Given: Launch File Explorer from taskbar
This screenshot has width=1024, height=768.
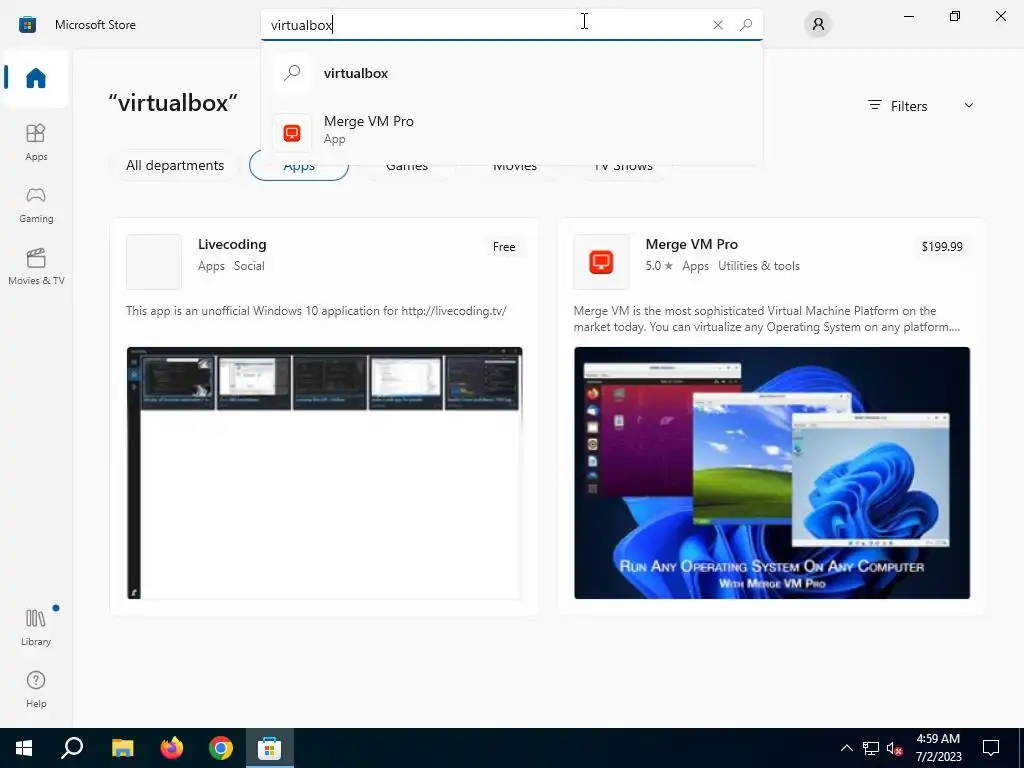Looking at the screenshot, I should 122,748.
